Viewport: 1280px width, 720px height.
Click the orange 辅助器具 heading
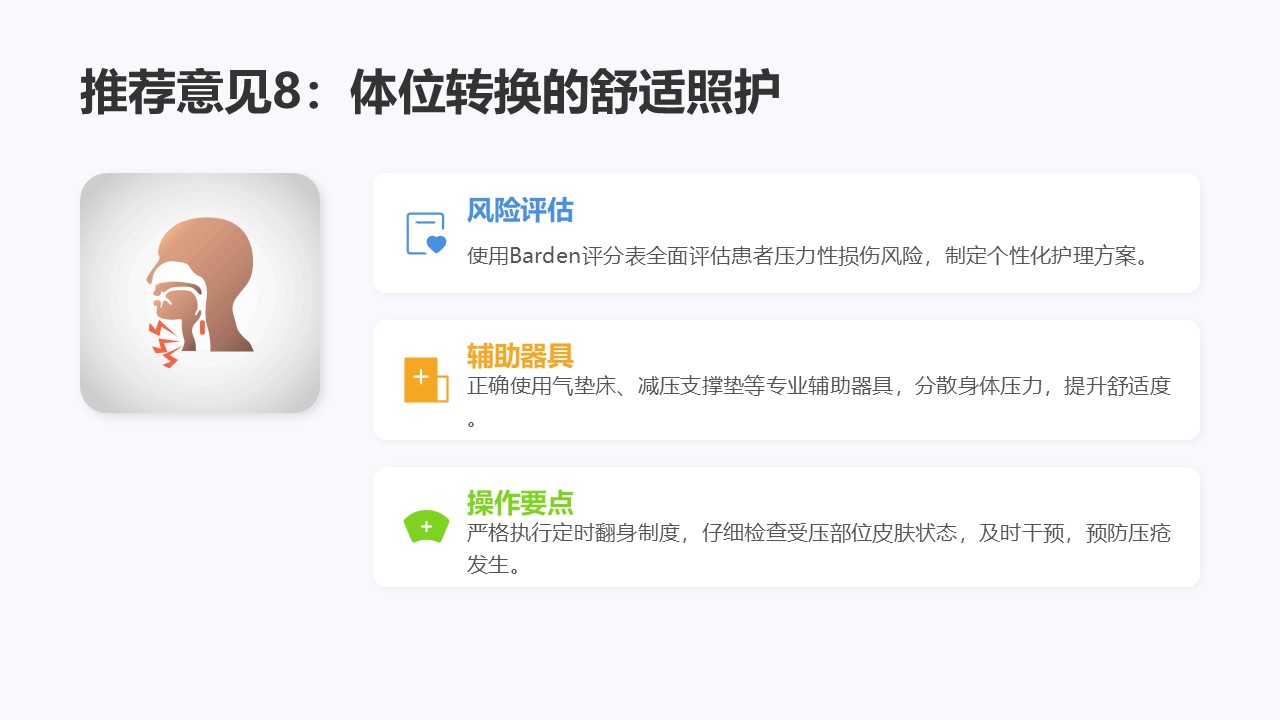click(x=520, y=355)
